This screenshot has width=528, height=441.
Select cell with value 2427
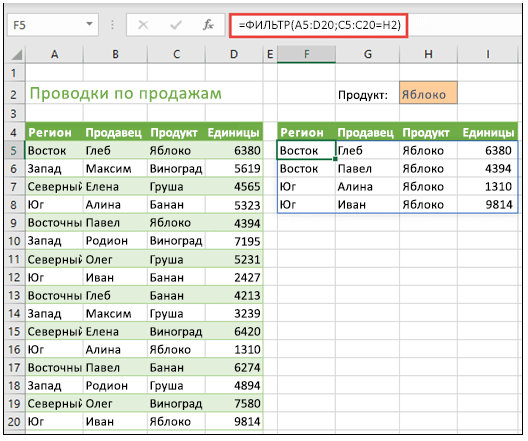click(234, 277)
